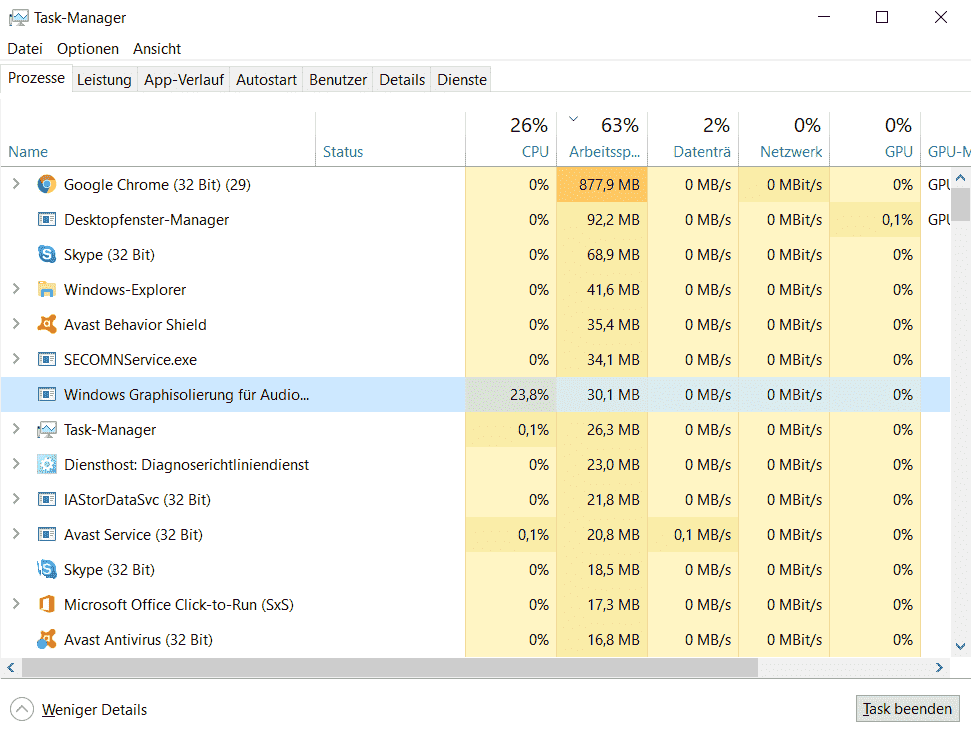
Task: Select the Desktopfenster-Manager process name
Action: coord(146,220)
